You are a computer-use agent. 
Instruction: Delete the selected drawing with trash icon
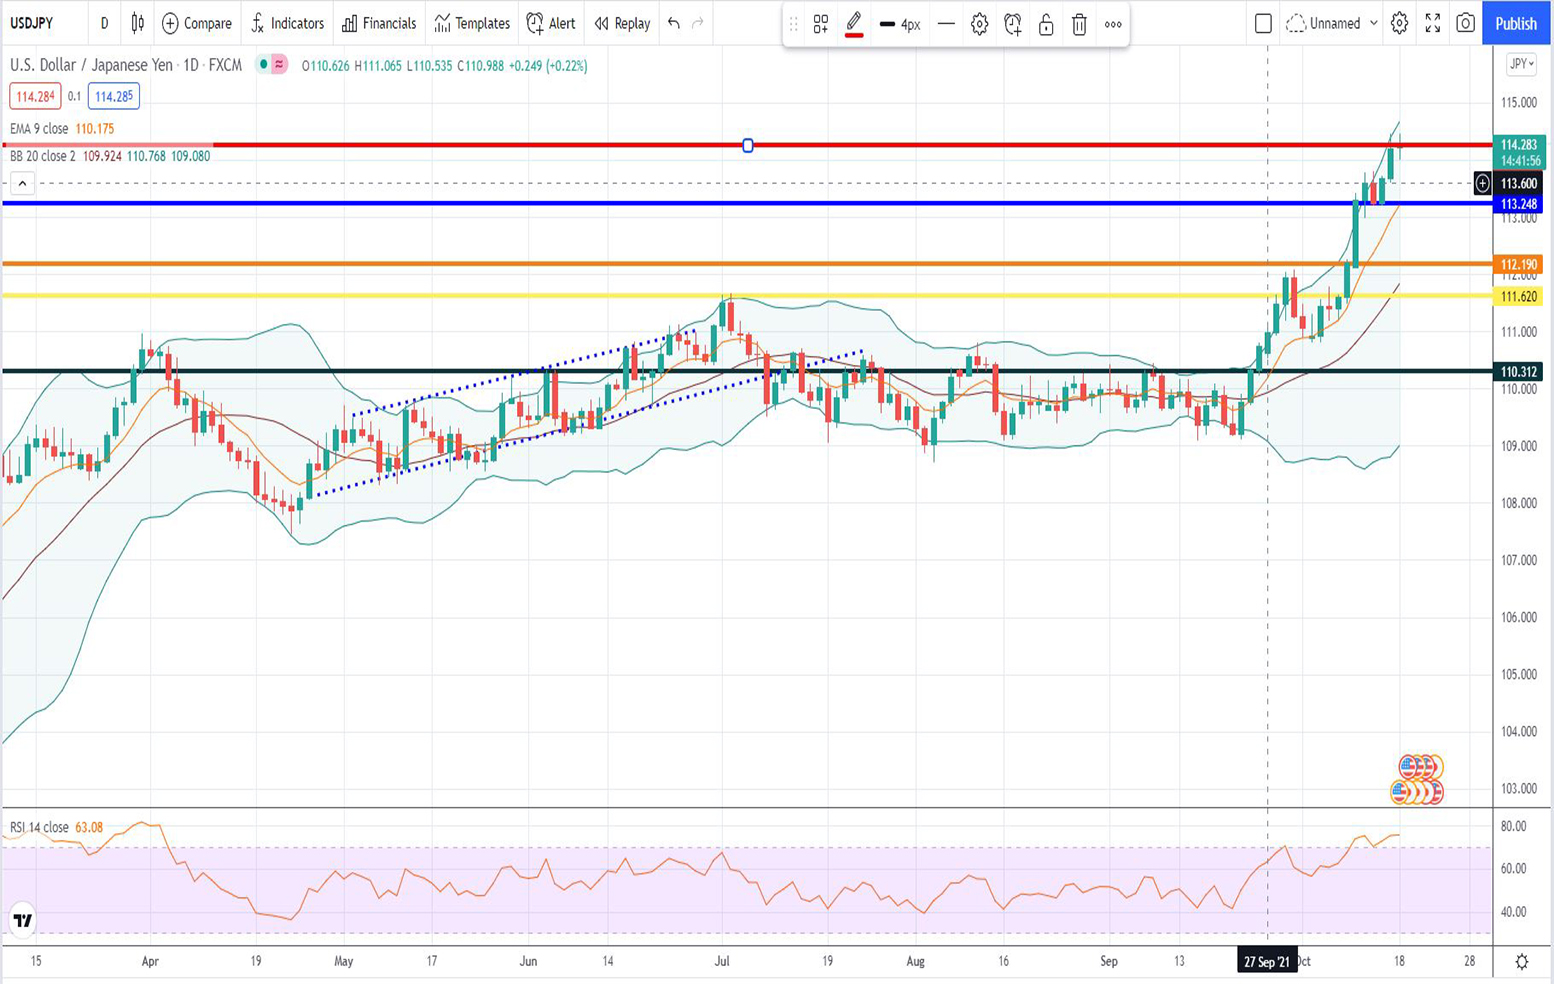1079,24
